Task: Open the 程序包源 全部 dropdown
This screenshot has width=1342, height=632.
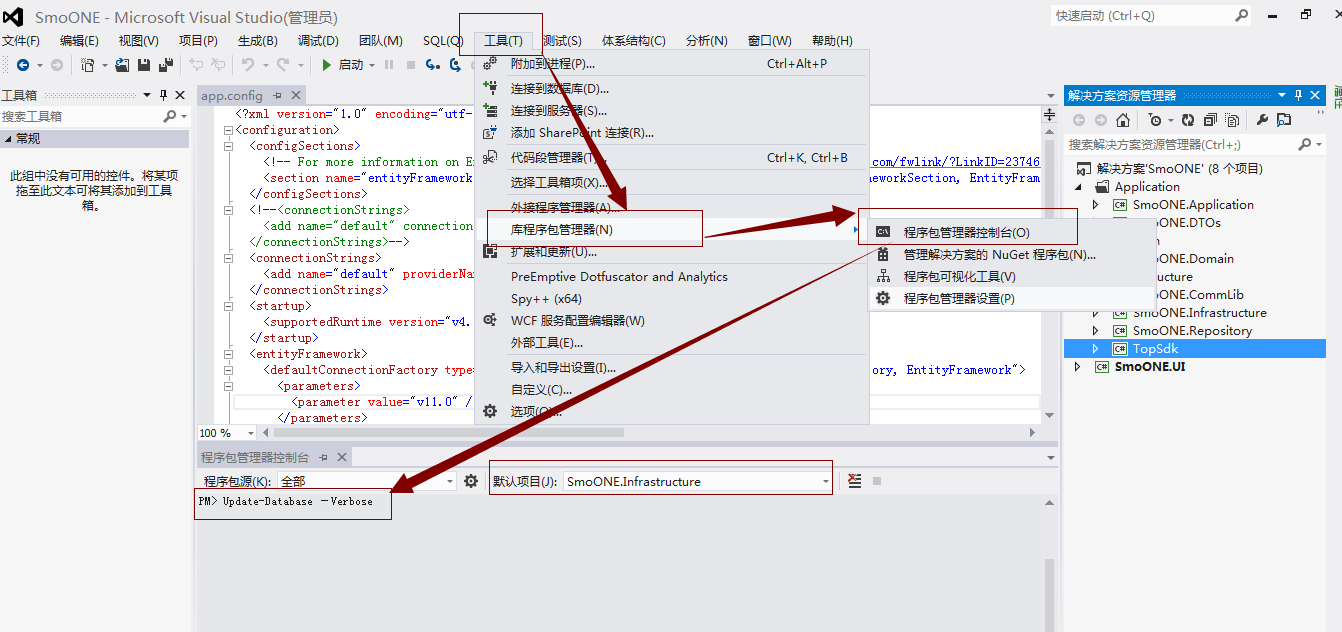Action: click(451, 482)
